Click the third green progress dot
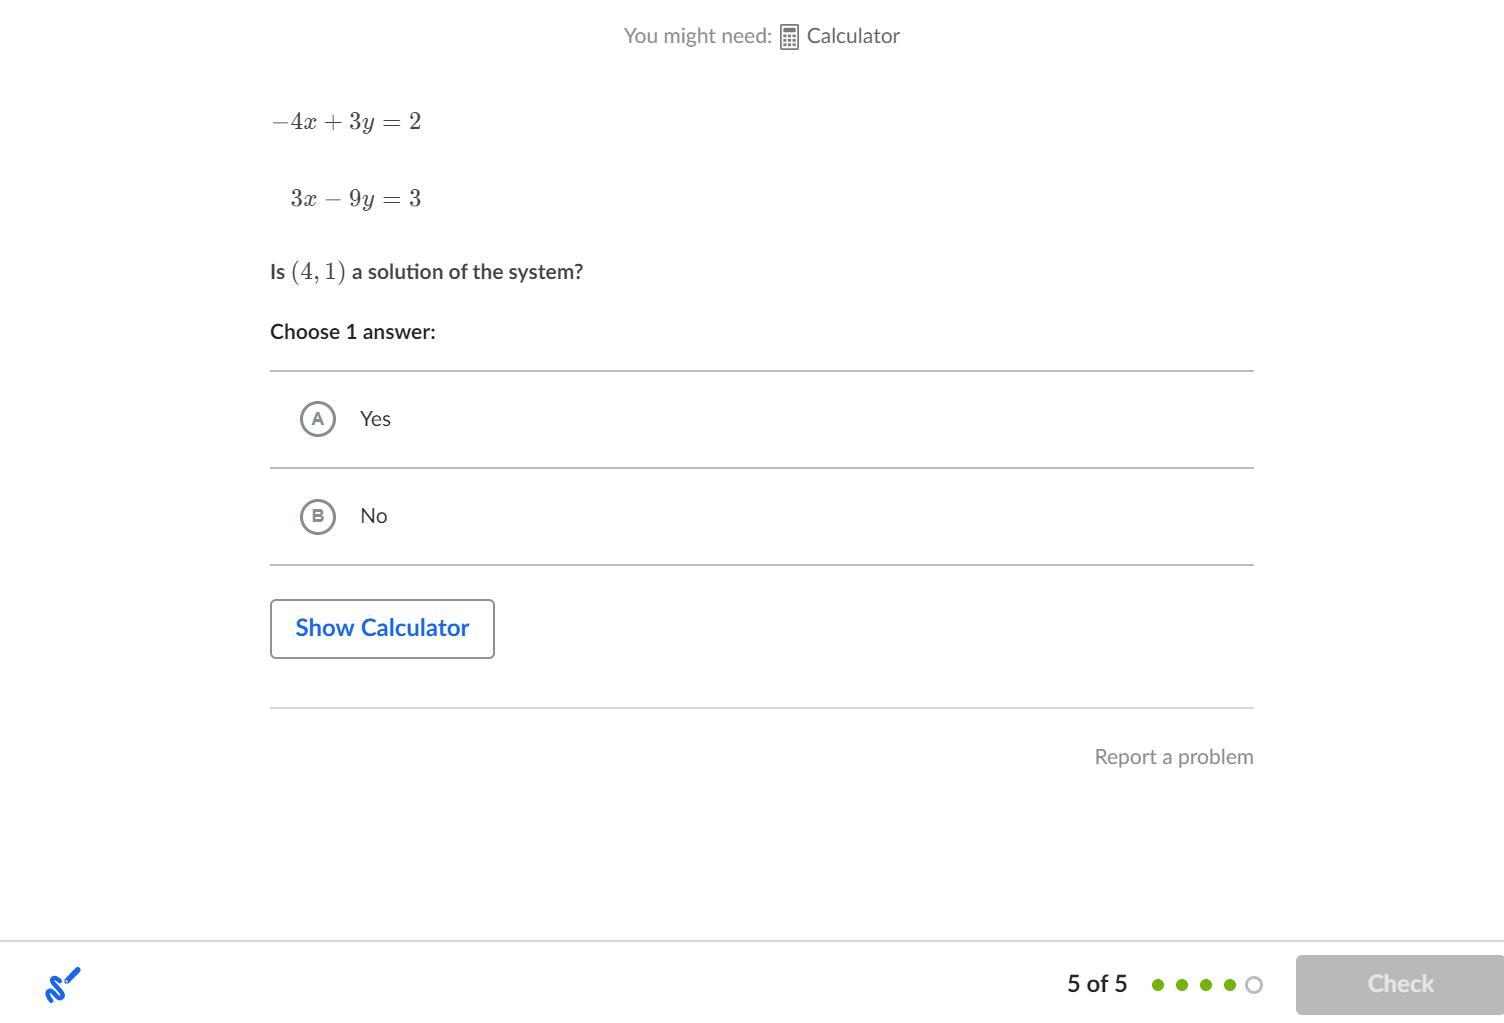Screen dimensions: 1504x1023 pos(1206,985)
